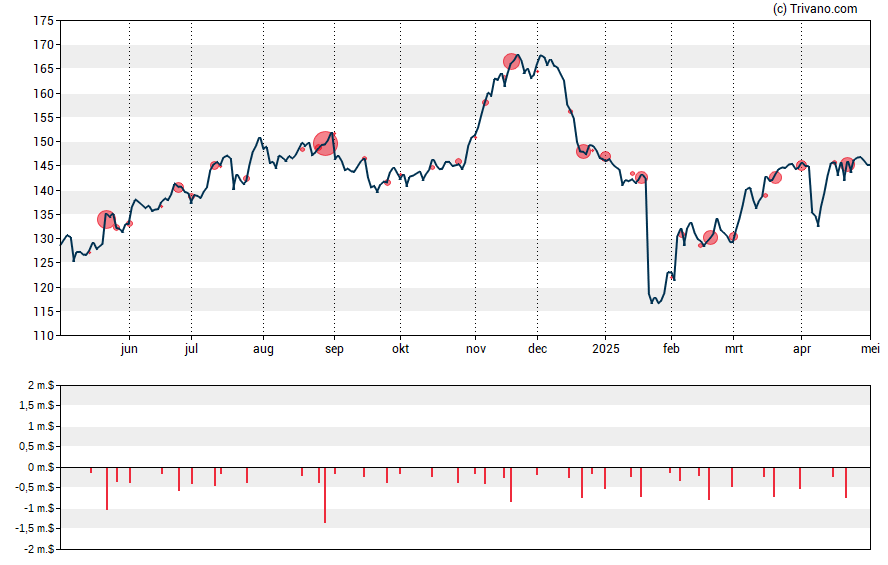Screen dimensions: 888x565
Task: Click the 'aug' month label
Action: [x=263, y=349]
